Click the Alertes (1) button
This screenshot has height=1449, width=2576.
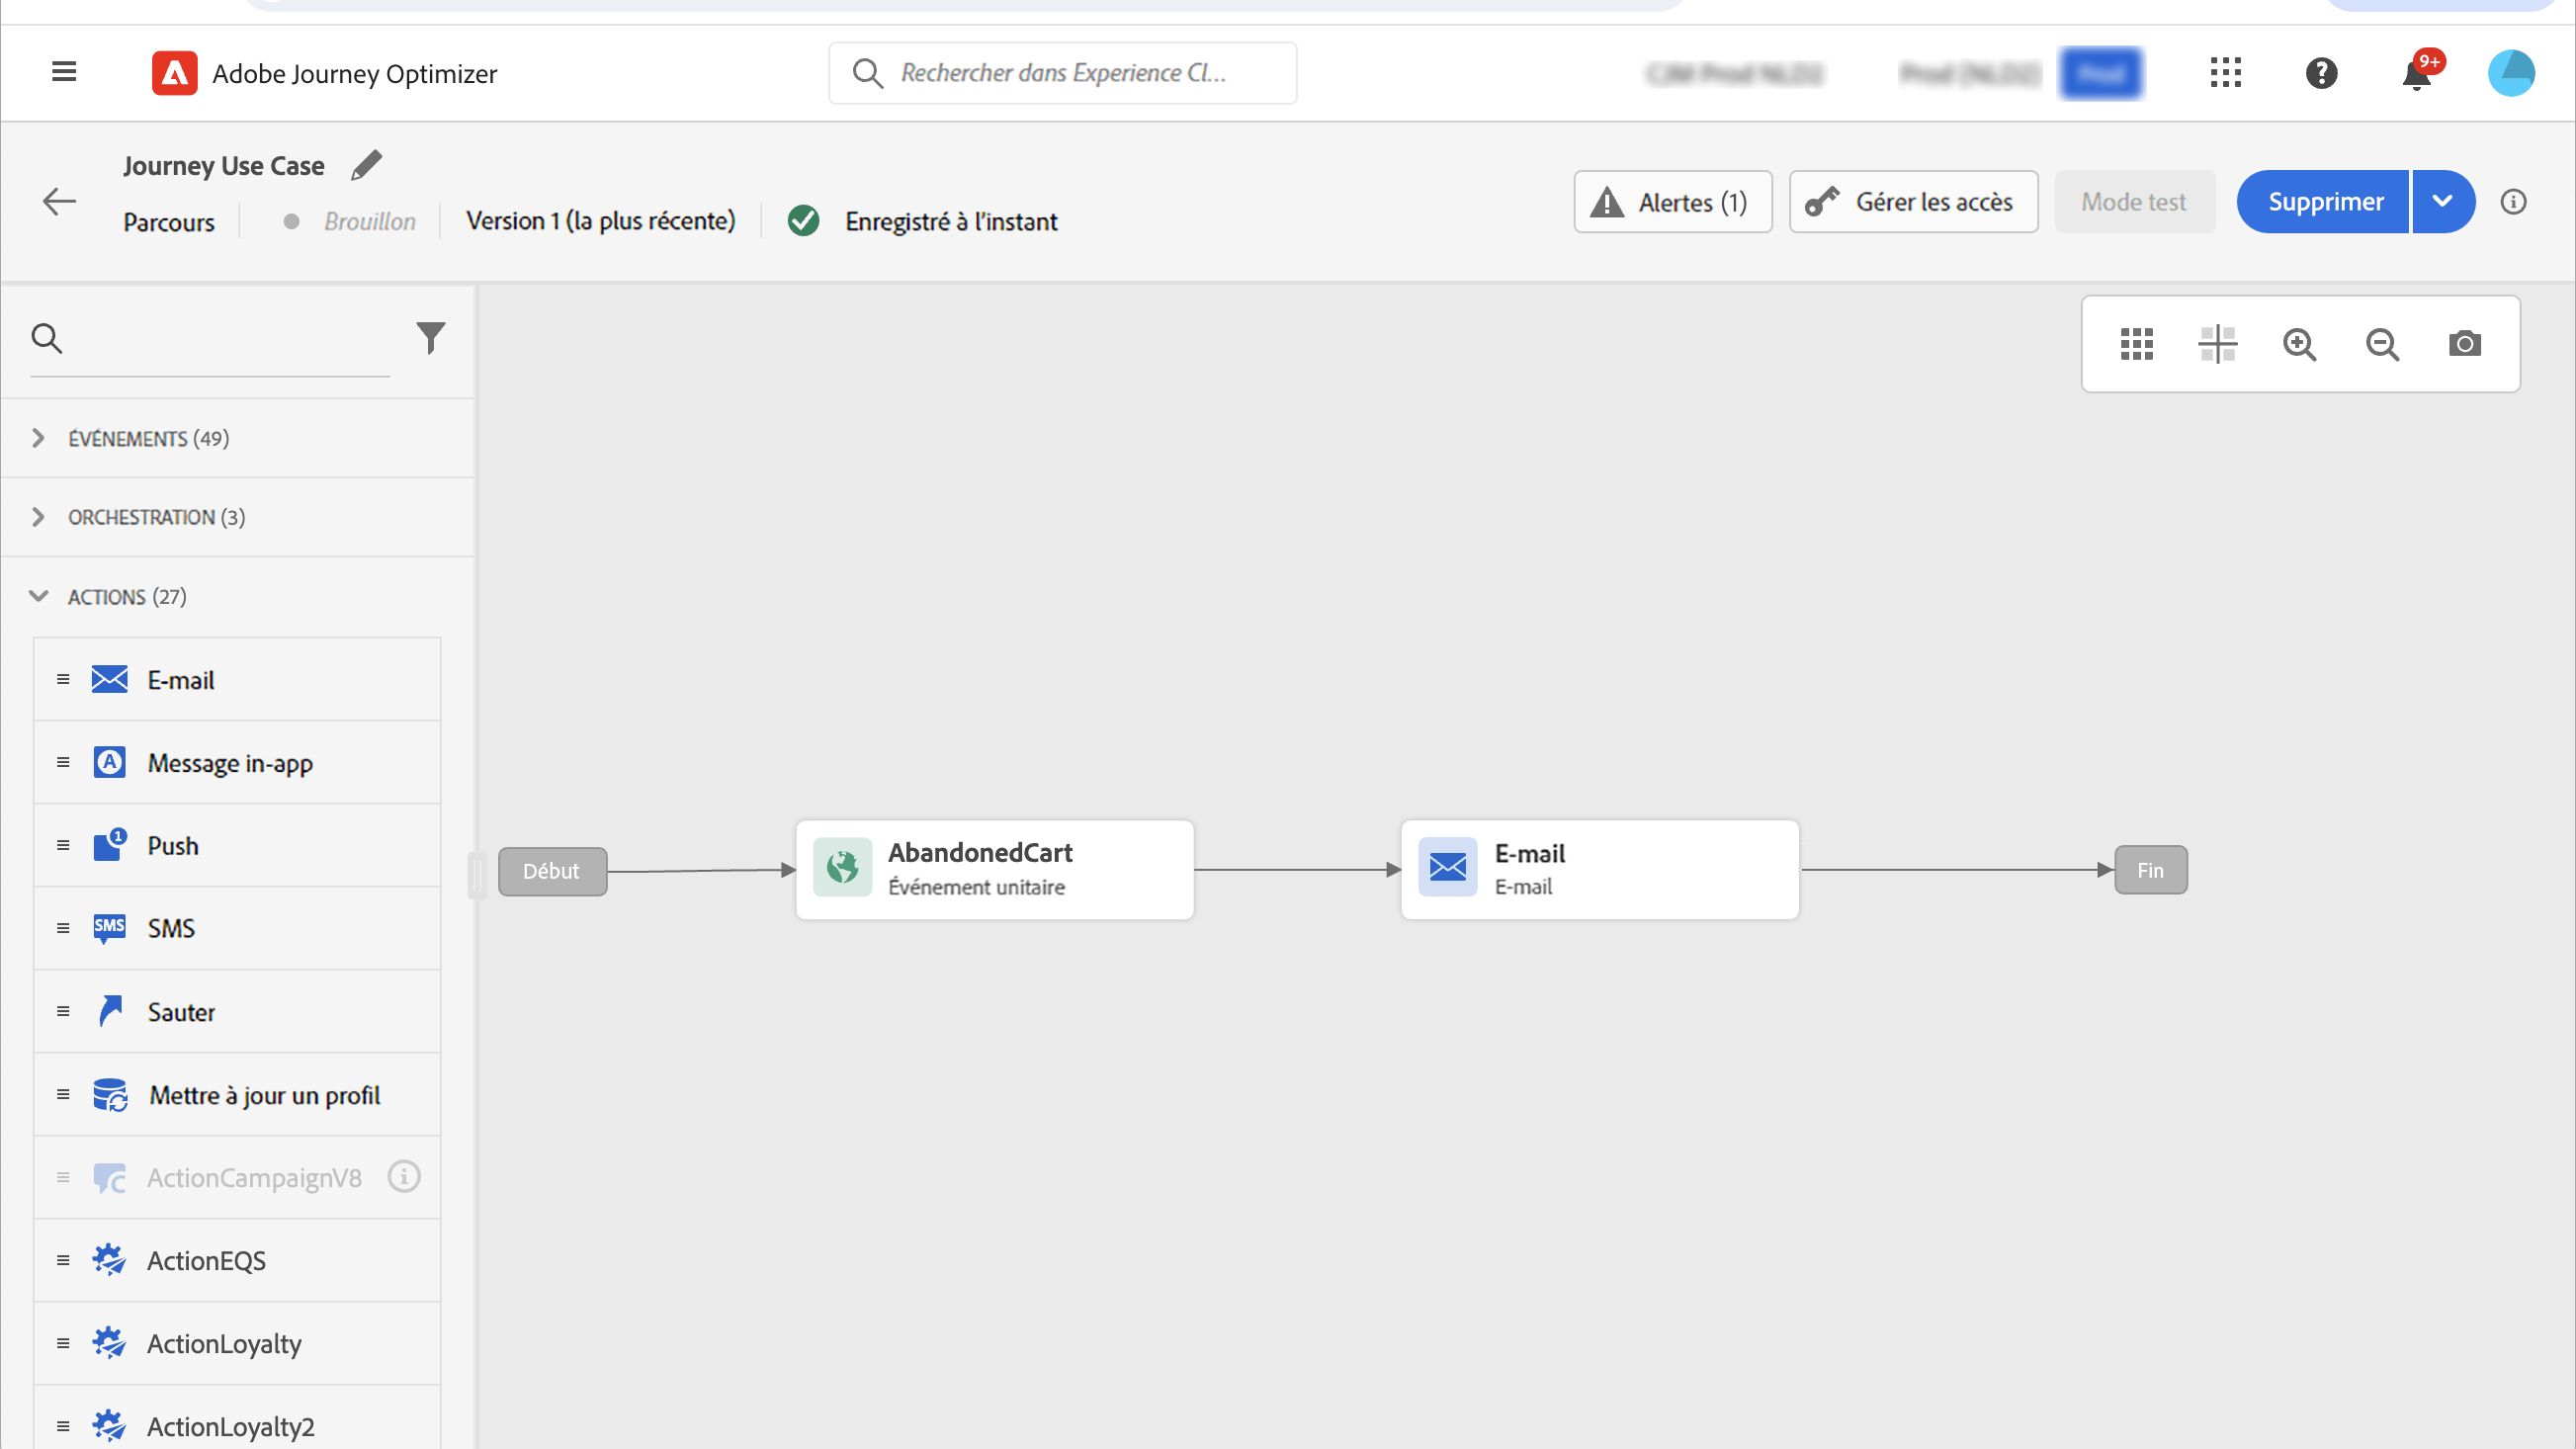tap(1672, 202)
